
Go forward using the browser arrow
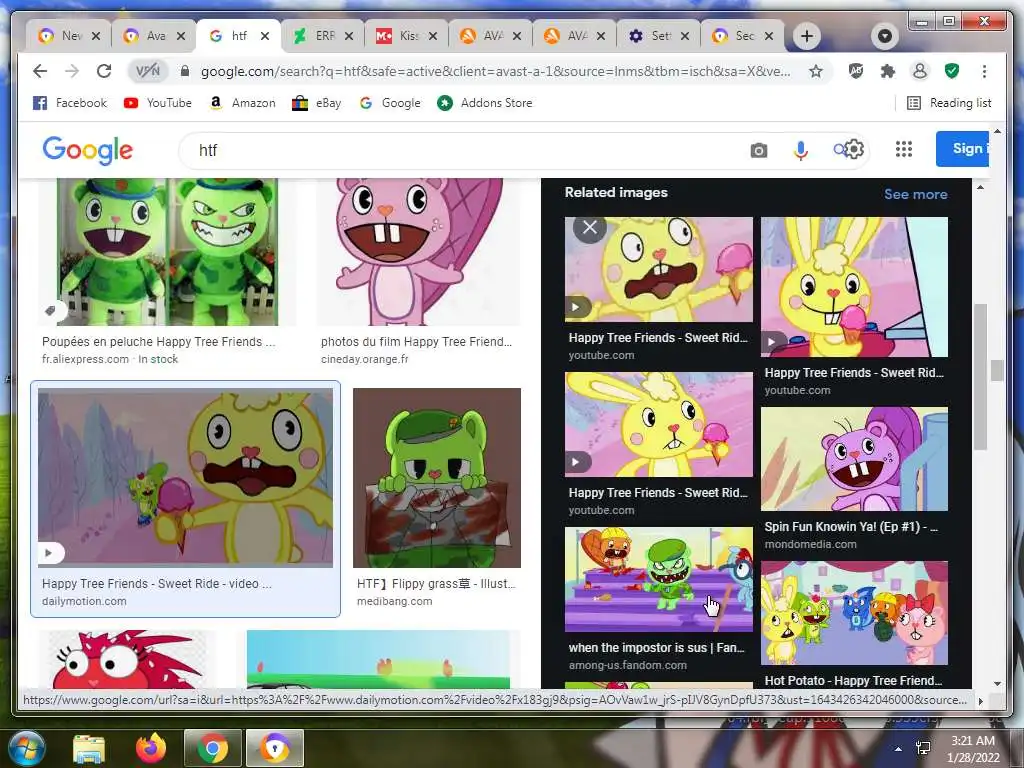point(72,71)
